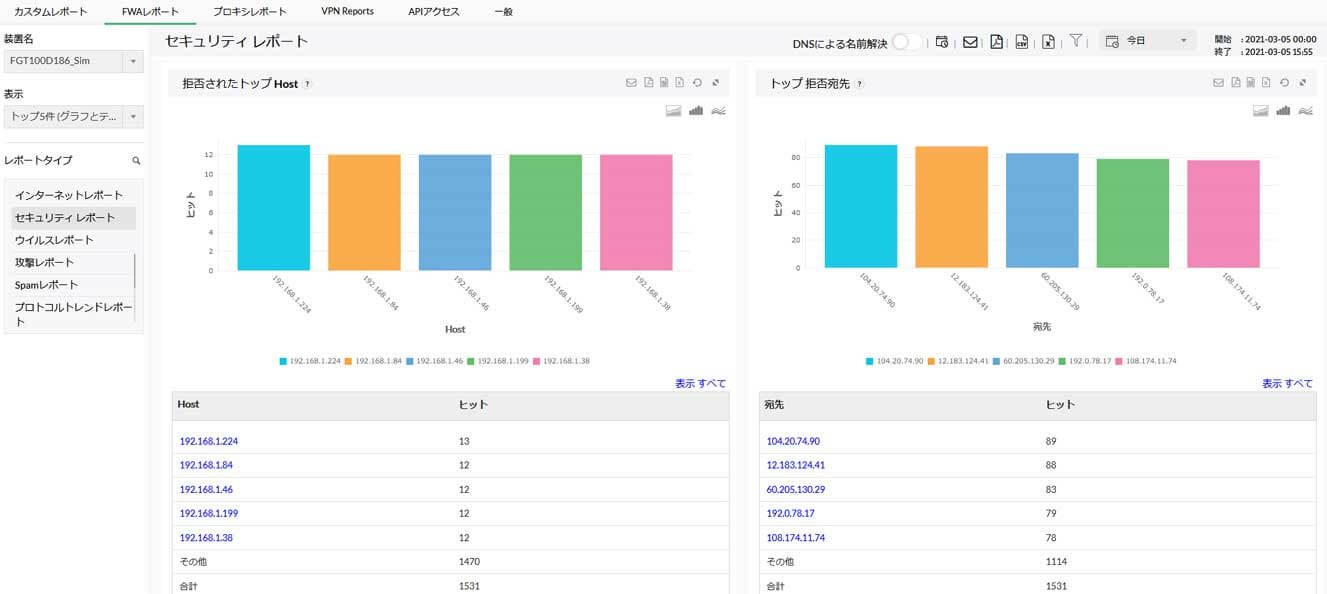Click the schedule report calendar icon
1327x594 pixels.
(x=942, y=42)
